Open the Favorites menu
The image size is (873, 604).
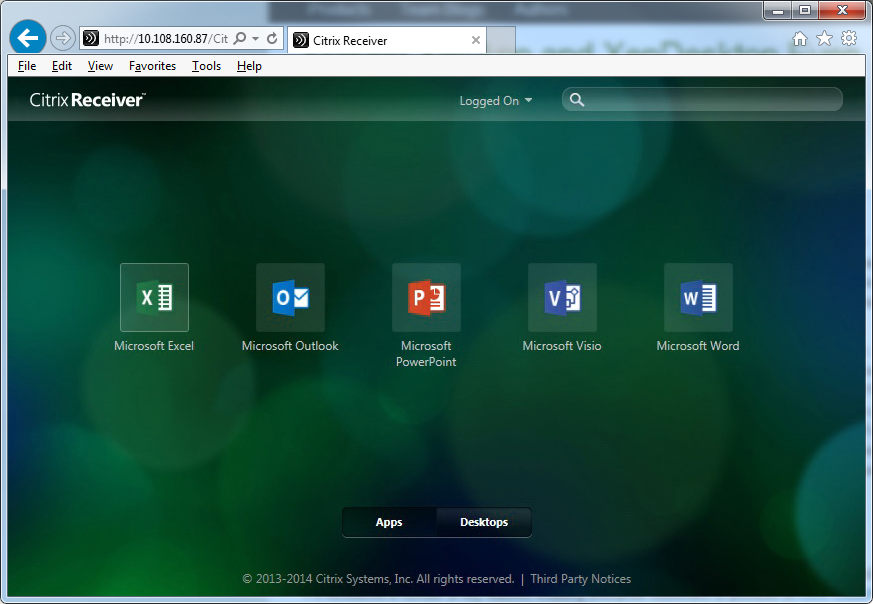(x=152, y=66)
